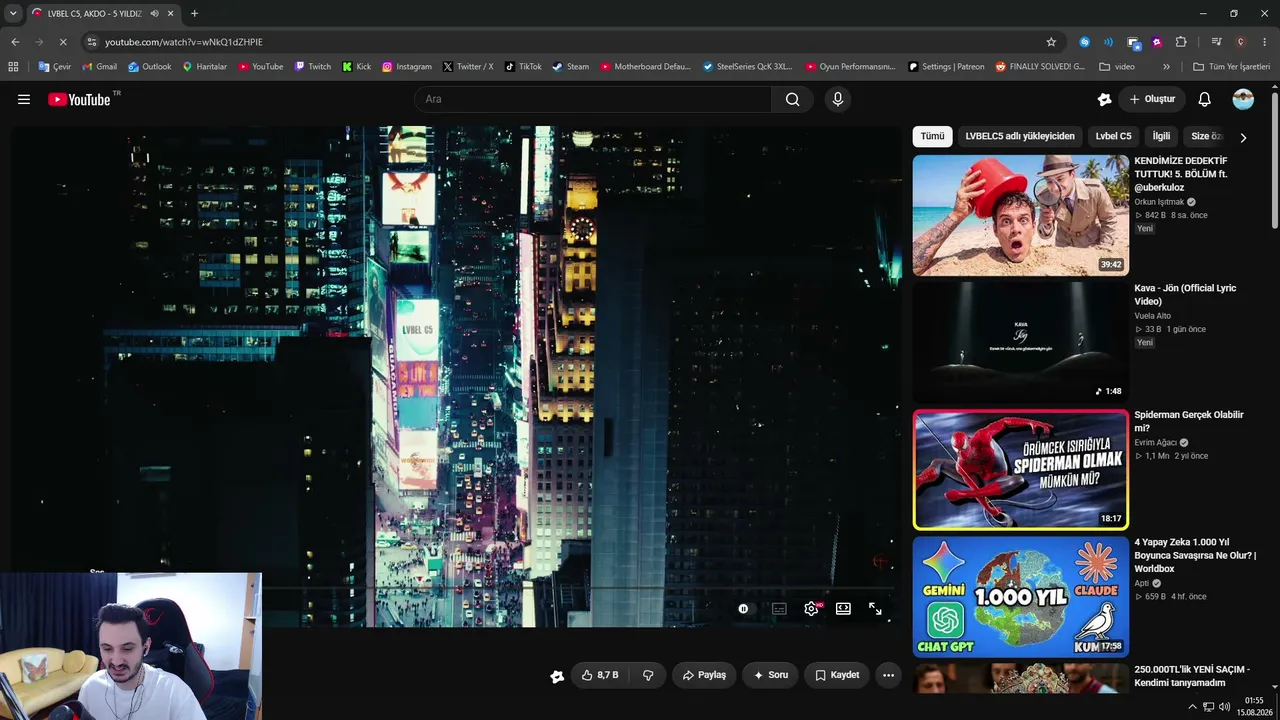Open 250.000TL'lik YENİ SAÇIM video title
Screen dimensions: 1280x720
(x=1192, y=676)
